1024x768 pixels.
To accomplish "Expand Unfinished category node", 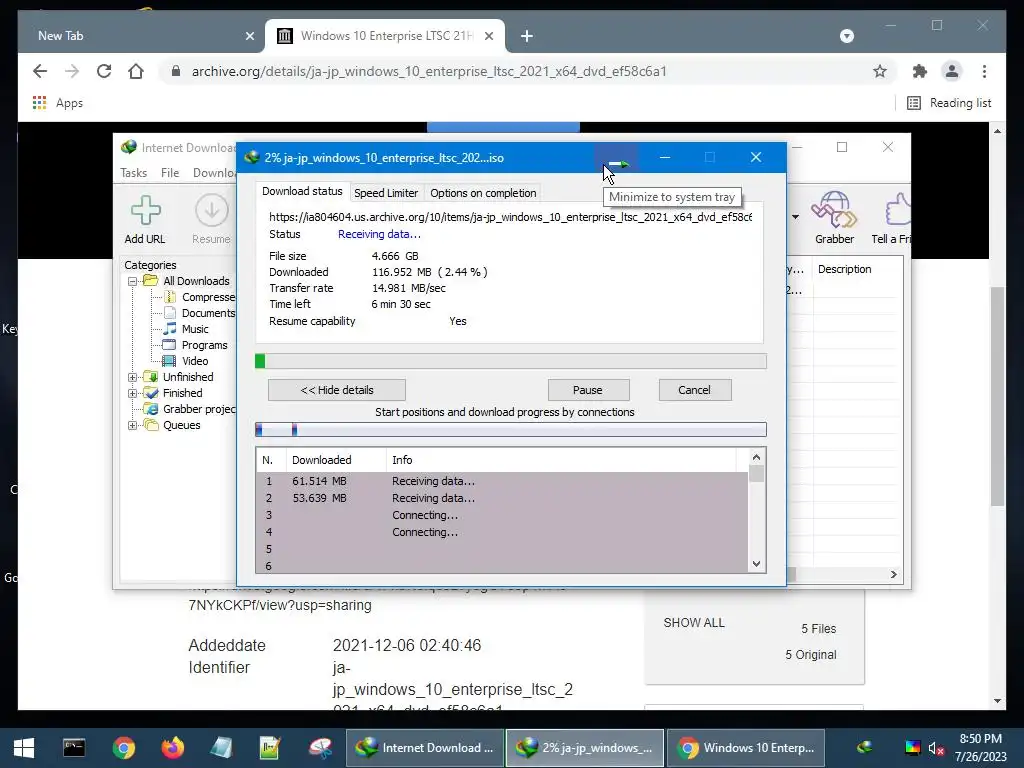I will pyautogui.click(x=133, y=377).
